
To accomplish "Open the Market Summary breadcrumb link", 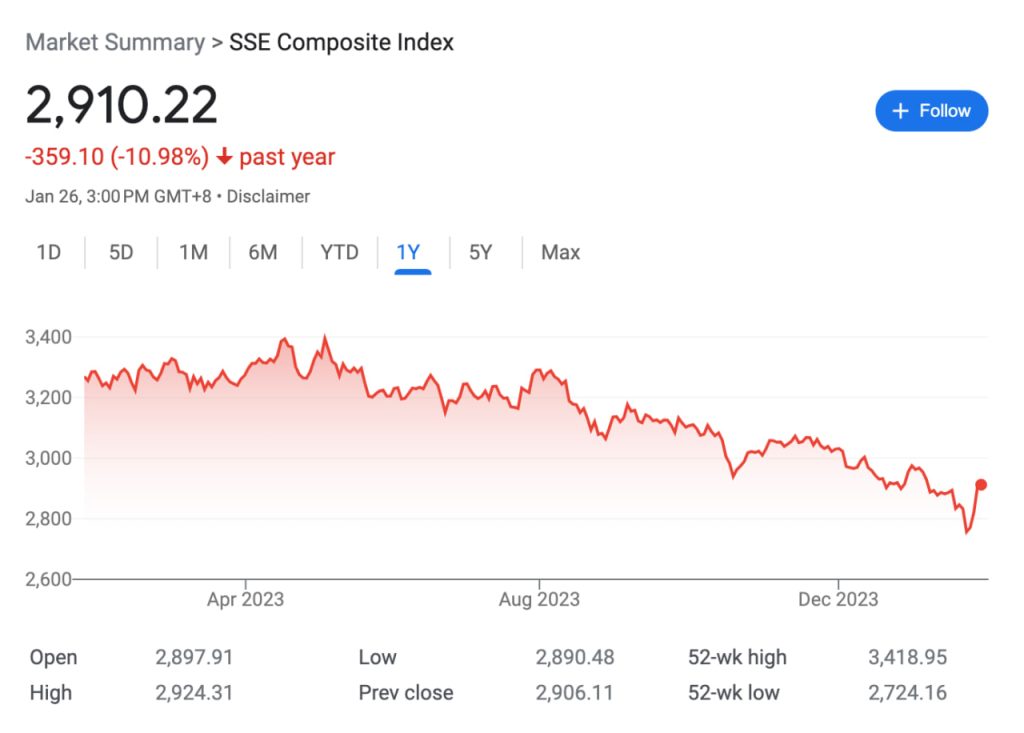I will [114, 43].
